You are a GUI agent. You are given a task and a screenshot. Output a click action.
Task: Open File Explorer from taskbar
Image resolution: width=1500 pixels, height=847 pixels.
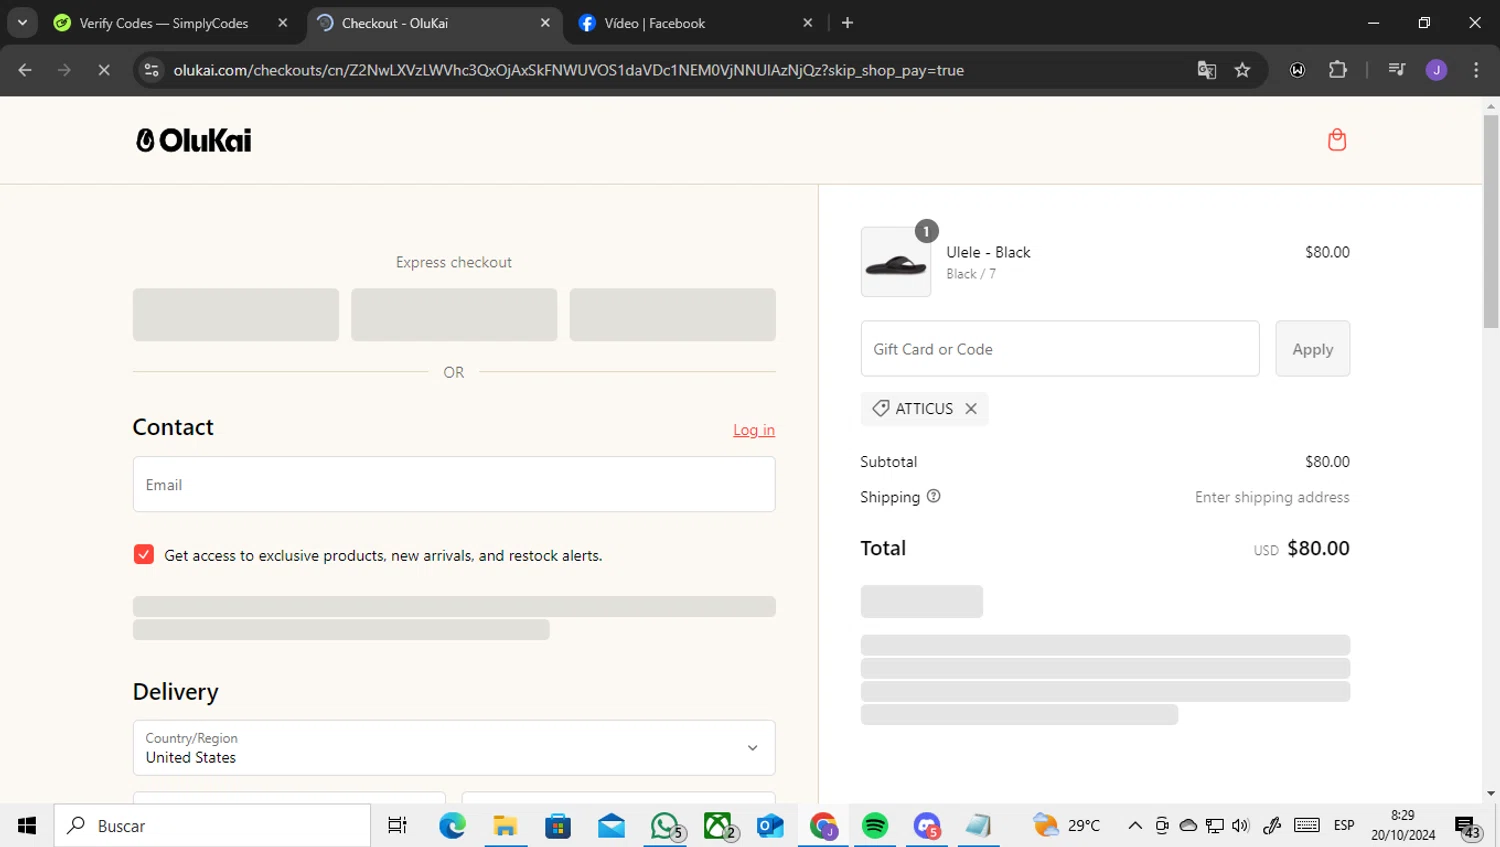[x=505, y=826]
